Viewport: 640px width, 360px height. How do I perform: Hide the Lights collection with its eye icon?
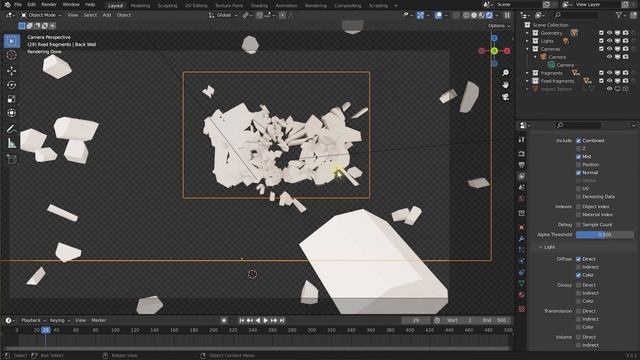click(x=609, y=41)
